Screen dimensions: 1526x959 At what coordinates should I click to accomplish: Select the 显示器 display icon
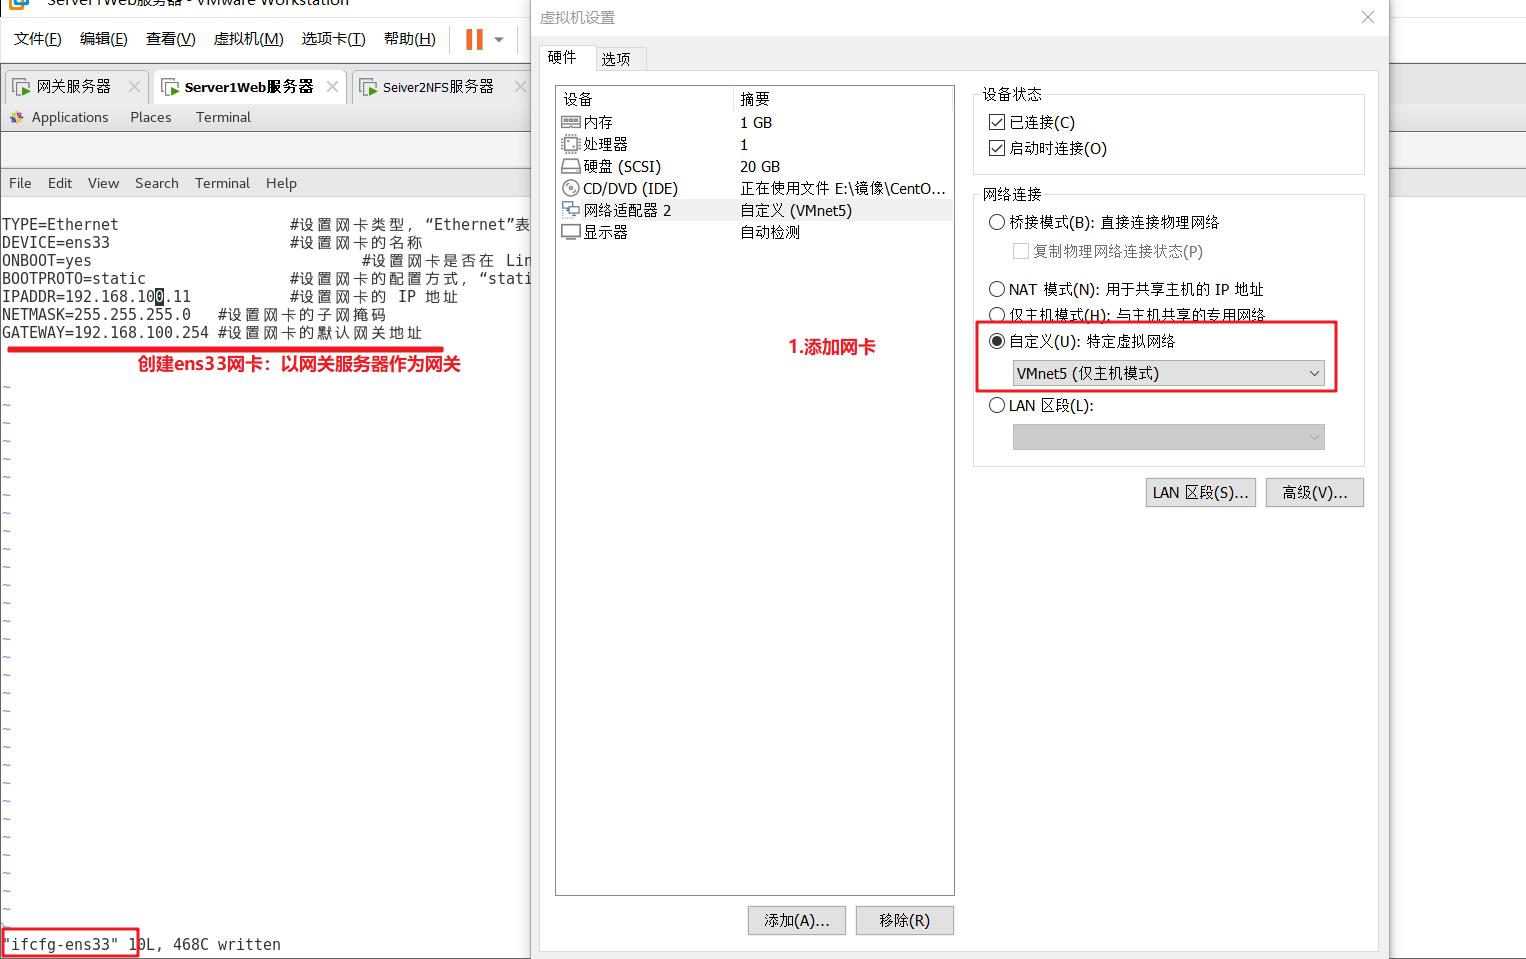point(571,232)
